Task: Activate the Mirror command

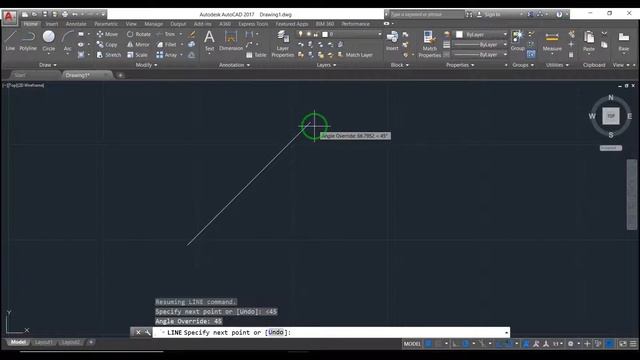Action: pyautogui.click(x=138, y=44)
